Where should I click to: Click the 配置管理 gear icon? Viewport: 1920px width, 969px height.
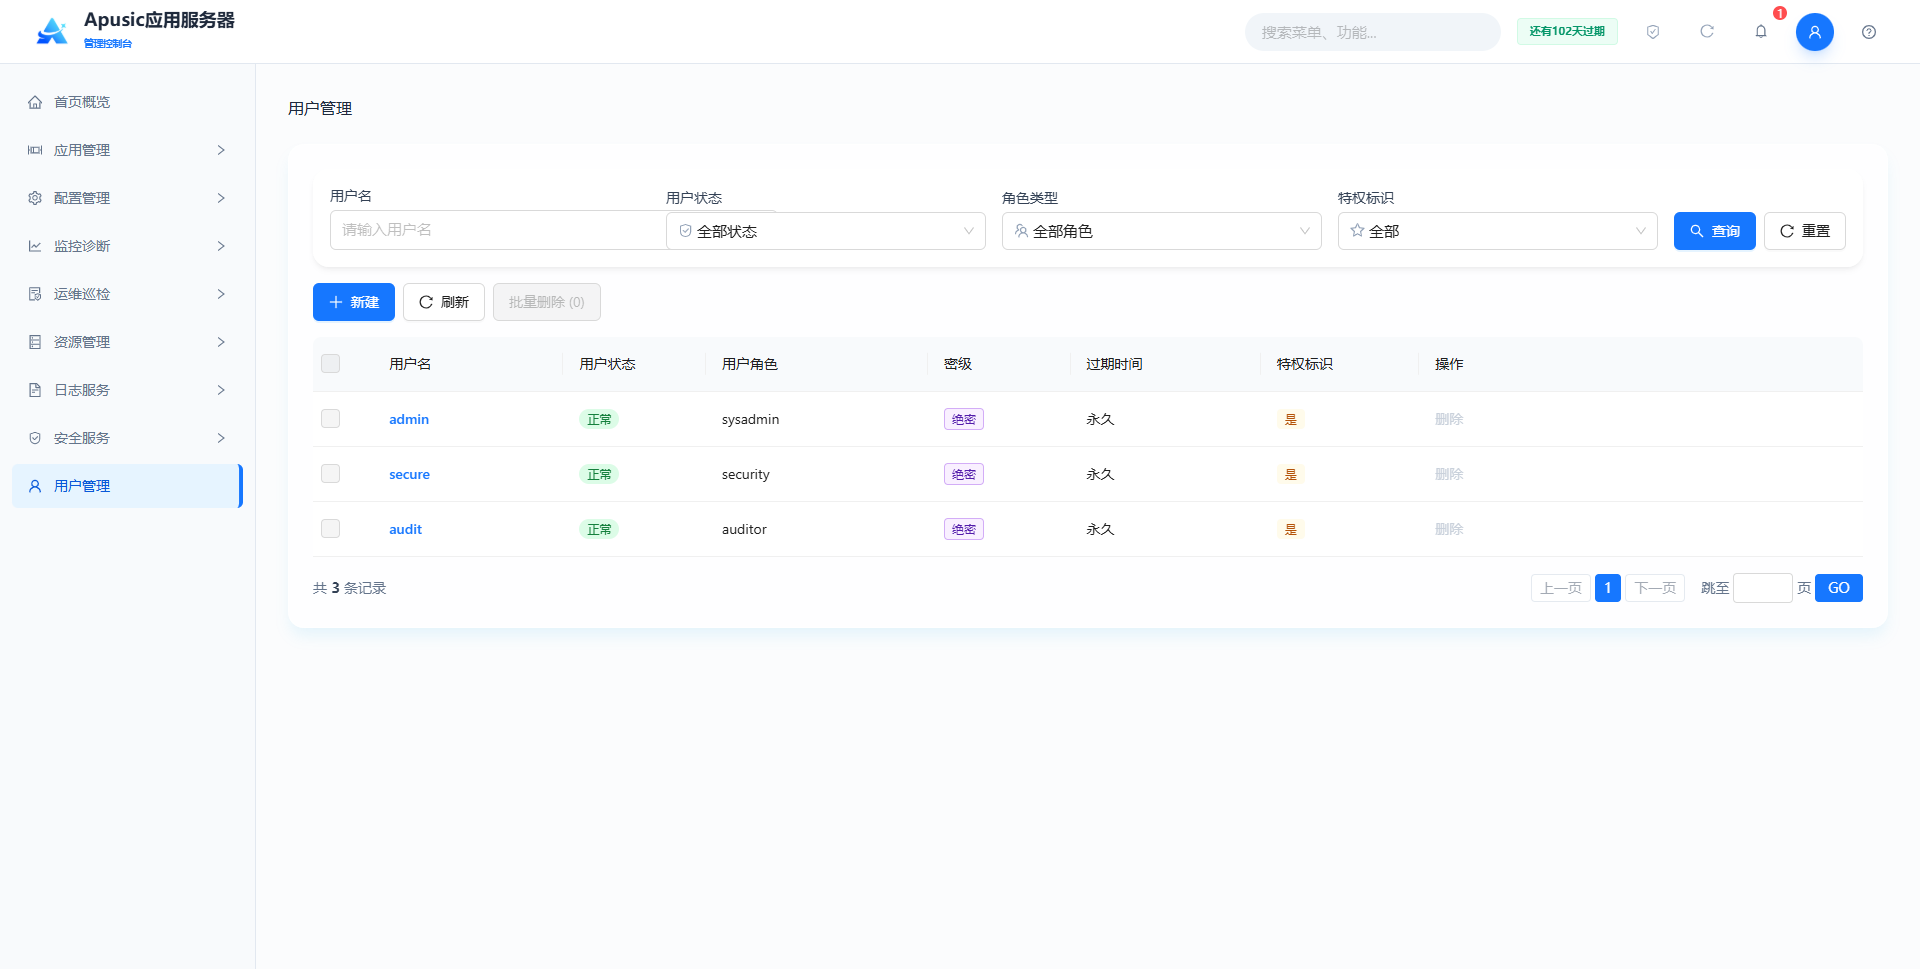coord(35,198)
